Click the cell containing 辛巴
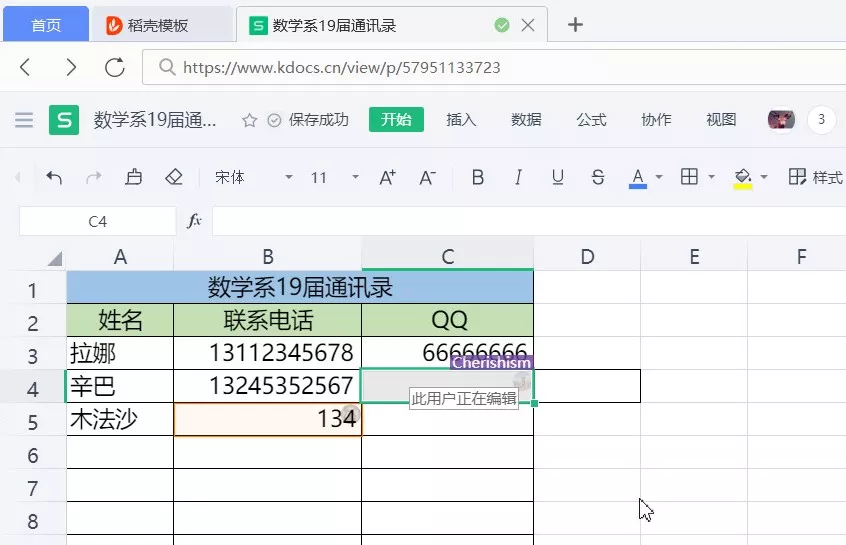Screen dimensions: 846x545 pos(120,386)
